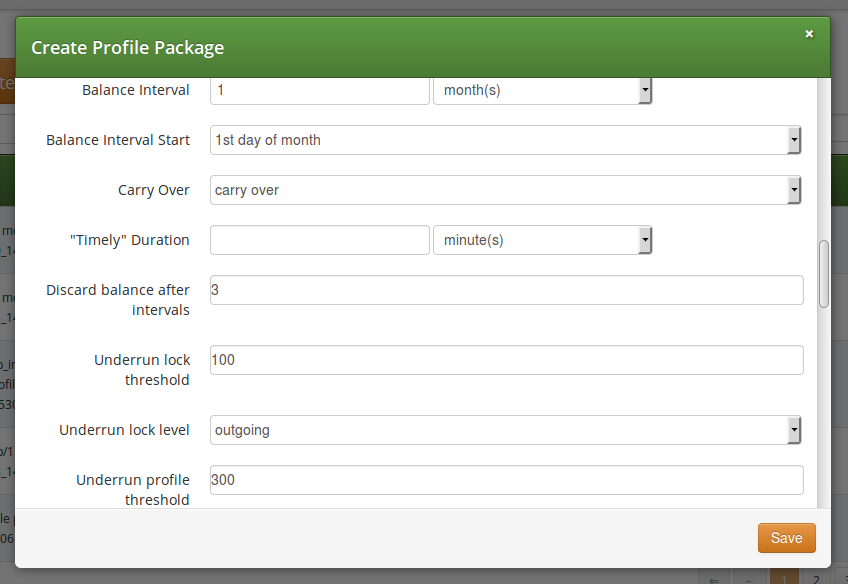Select the Underrun lock threshold field
The height and width of the screenshot is (584, 848).
tap(506, 360)
